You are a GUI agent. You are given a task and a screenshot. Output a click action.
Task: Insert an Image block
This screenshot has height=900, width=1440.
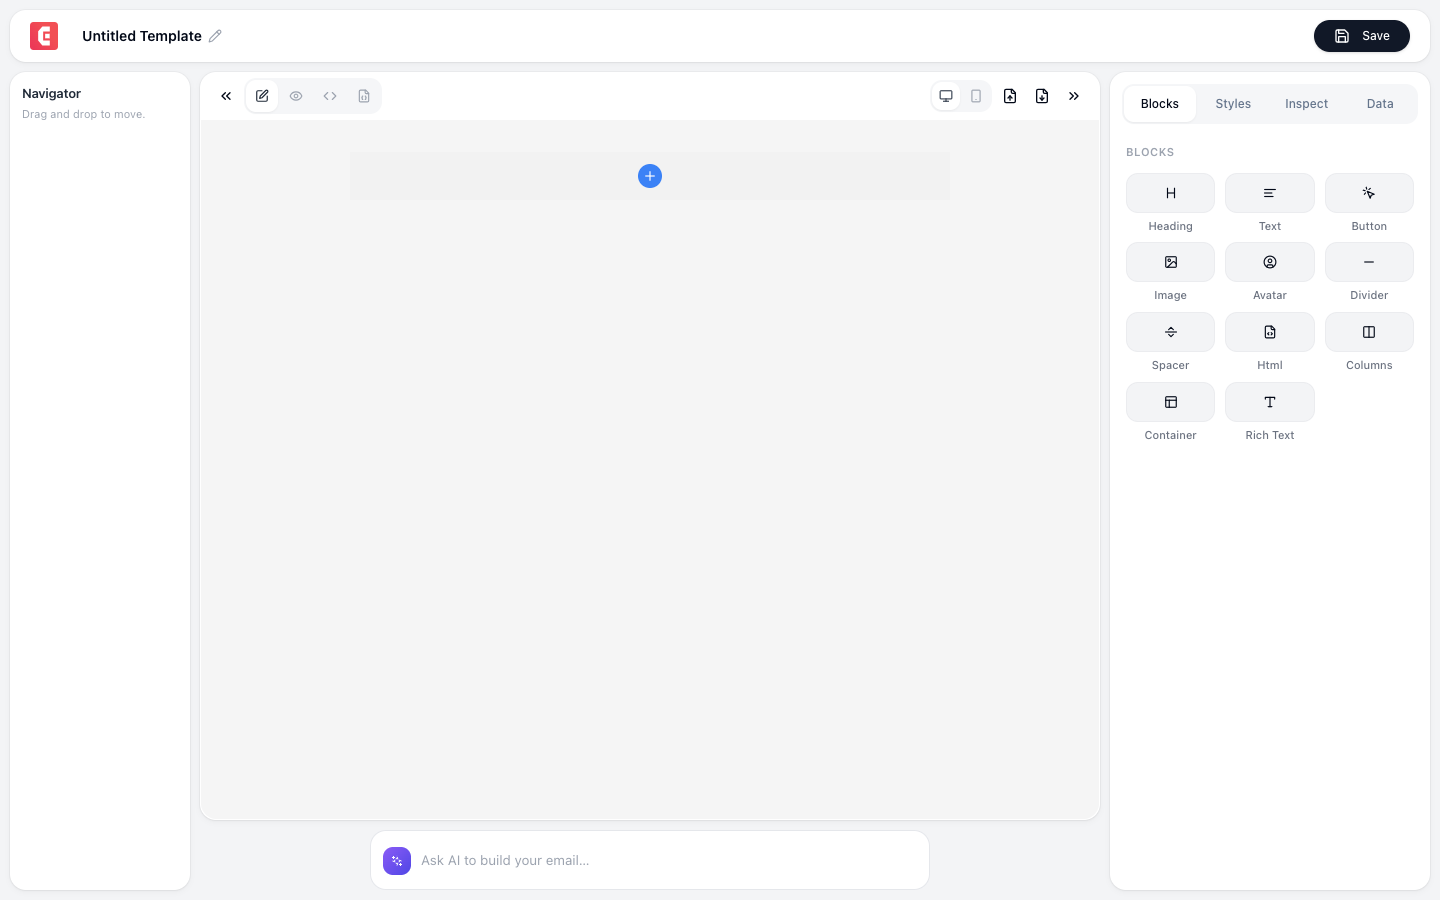1170,262
